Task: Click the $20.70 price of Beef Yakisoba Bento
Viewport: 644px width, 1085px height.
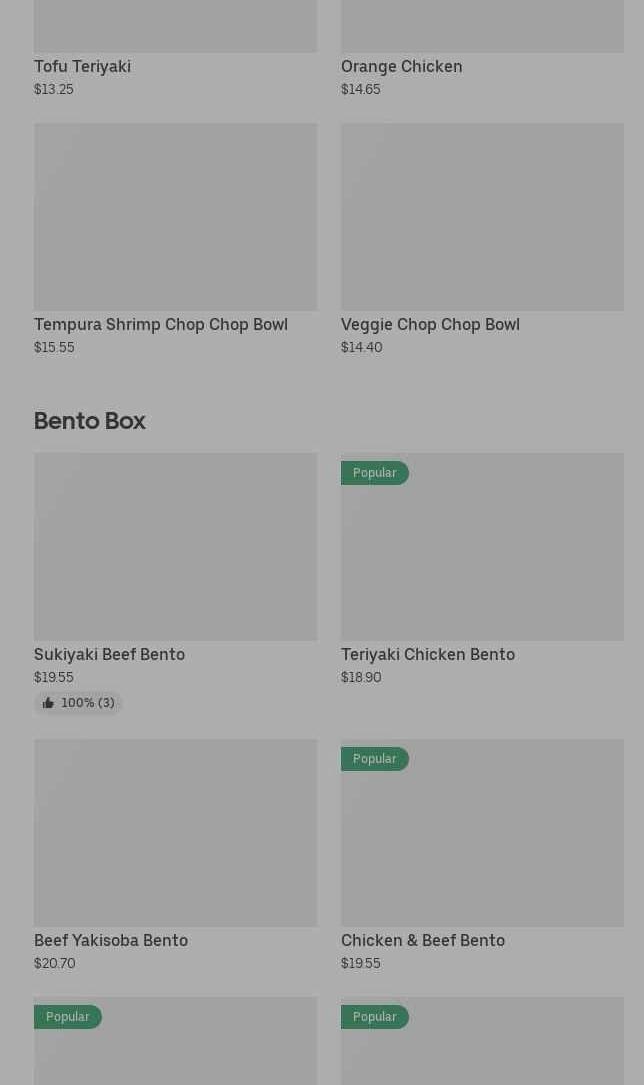Action: (54, 963)
